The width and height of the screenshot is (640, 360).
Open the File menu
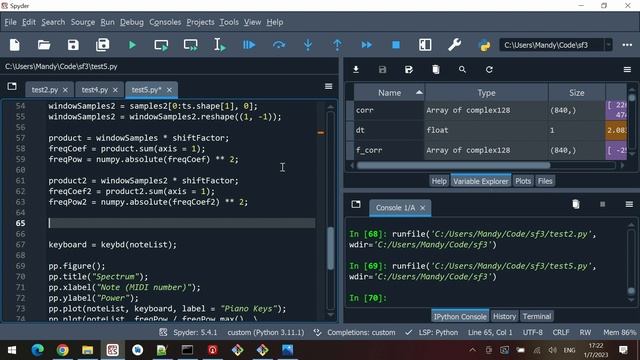click(x=11, y=22)
